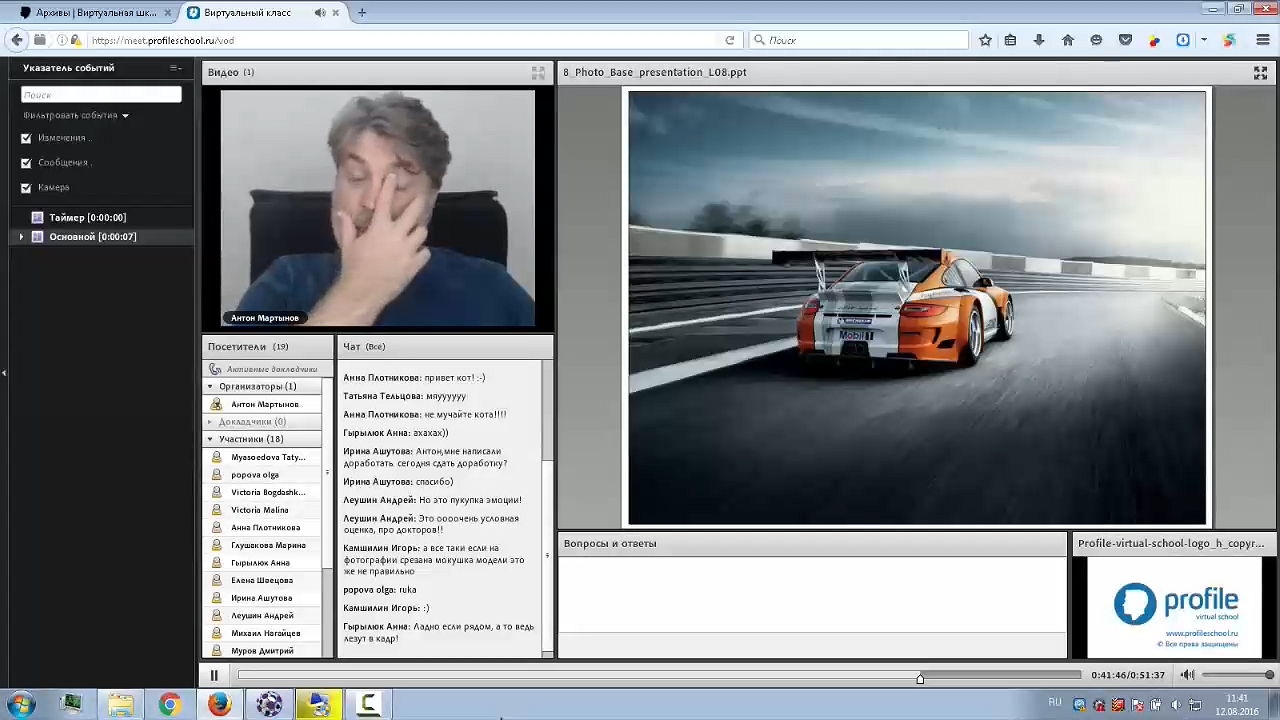This screenshot has width=1280, height=720.
Task: Open the Camtasia taskbar app
Action: (368, 704)
